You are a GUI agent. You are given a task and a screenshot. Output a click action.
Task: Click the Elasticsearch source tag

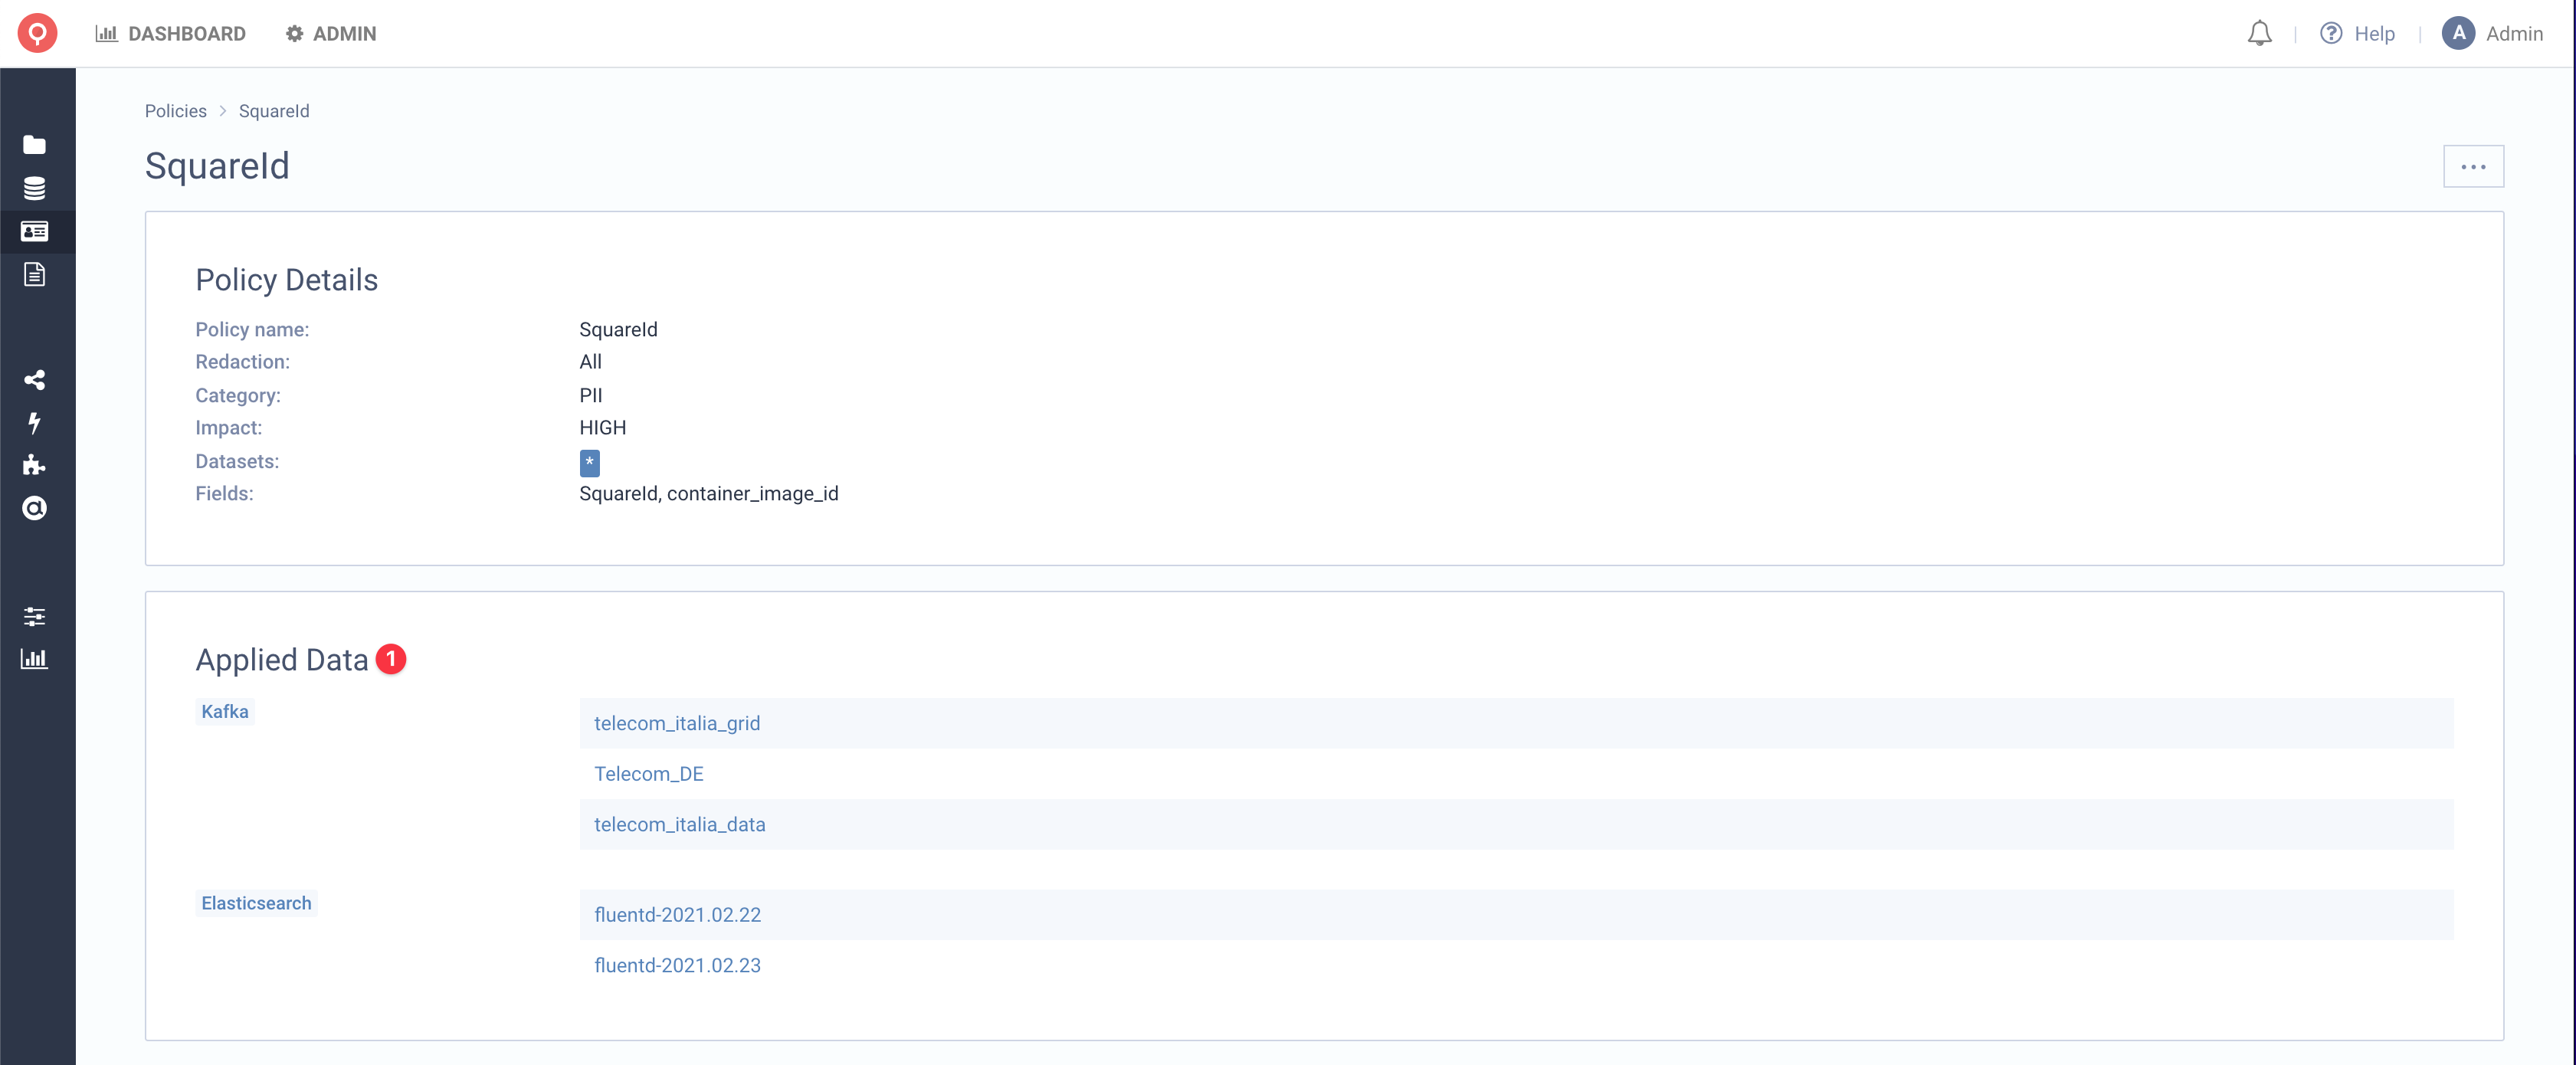256,903
